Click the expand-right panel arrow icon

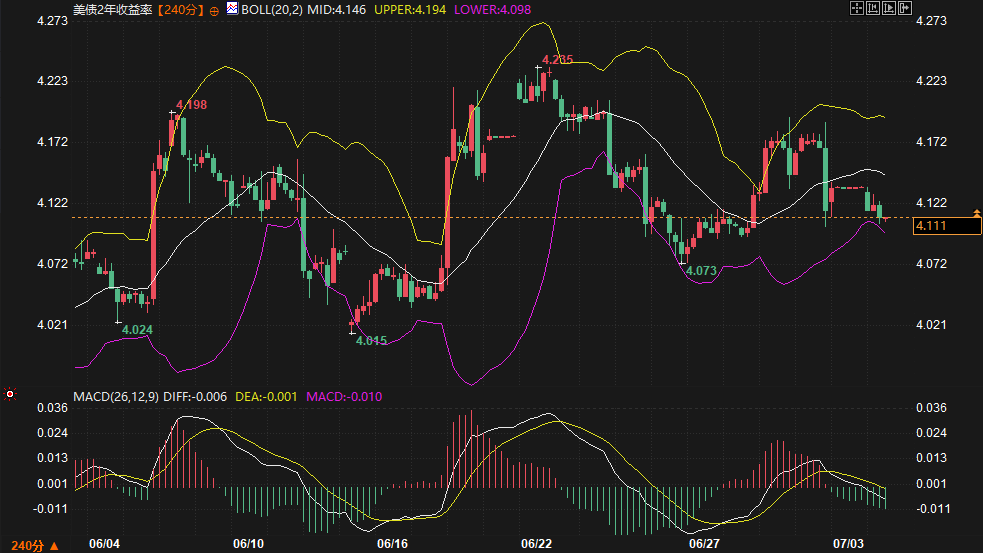(905, 8)
